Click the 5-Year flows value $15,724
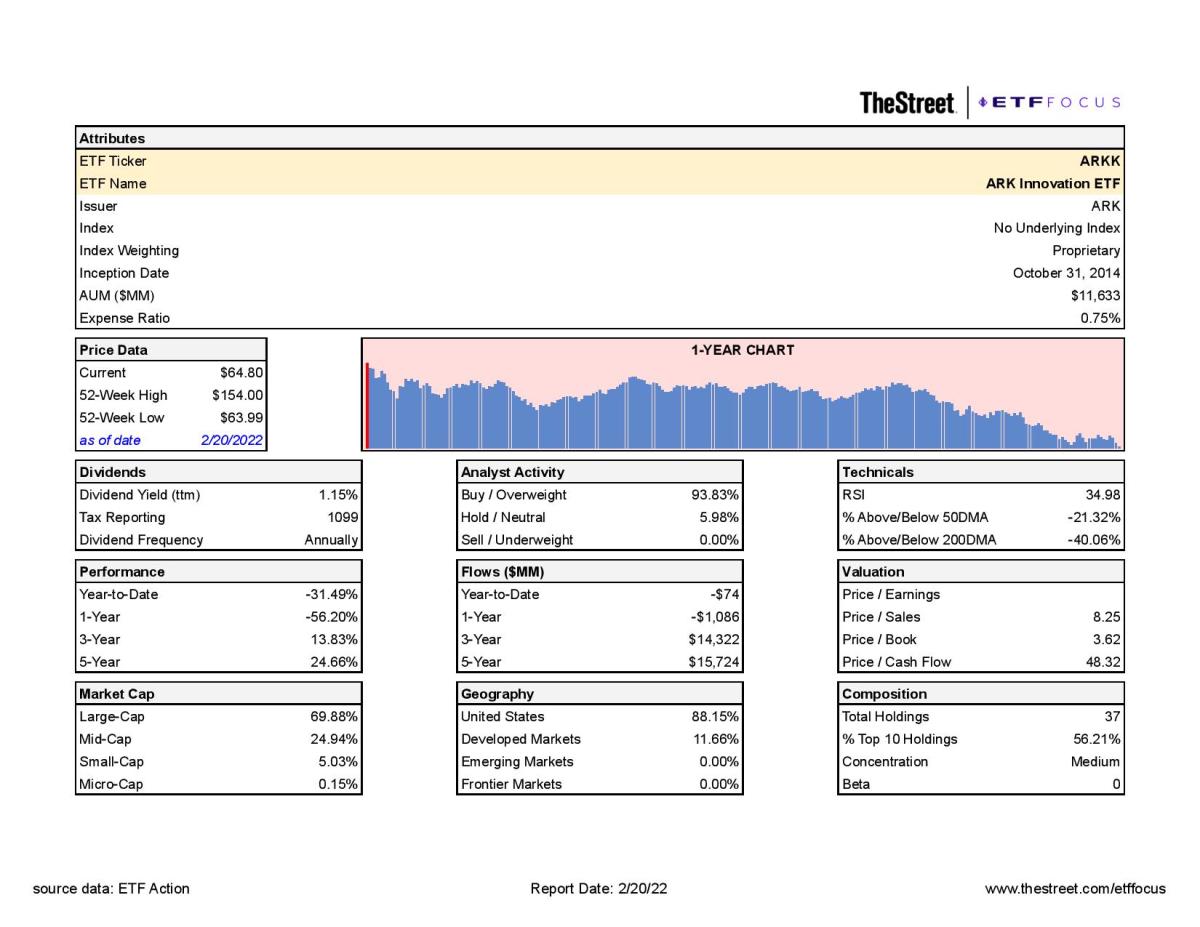The image size is (1200, 927). [x=714, y=662]
